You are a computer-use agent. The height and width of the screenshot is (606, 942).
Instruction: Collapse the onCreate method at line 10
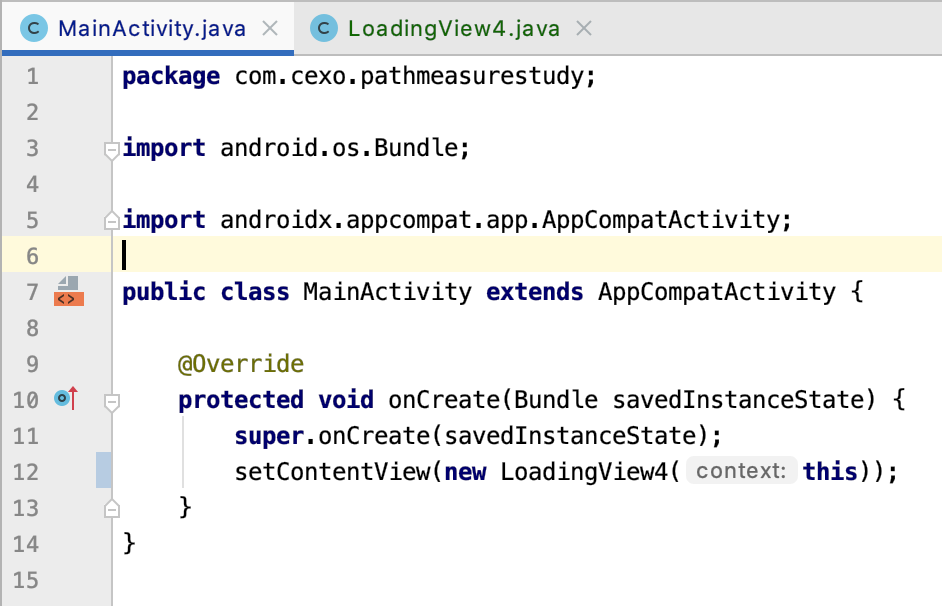pyautogui.click(x=111, y=402)
